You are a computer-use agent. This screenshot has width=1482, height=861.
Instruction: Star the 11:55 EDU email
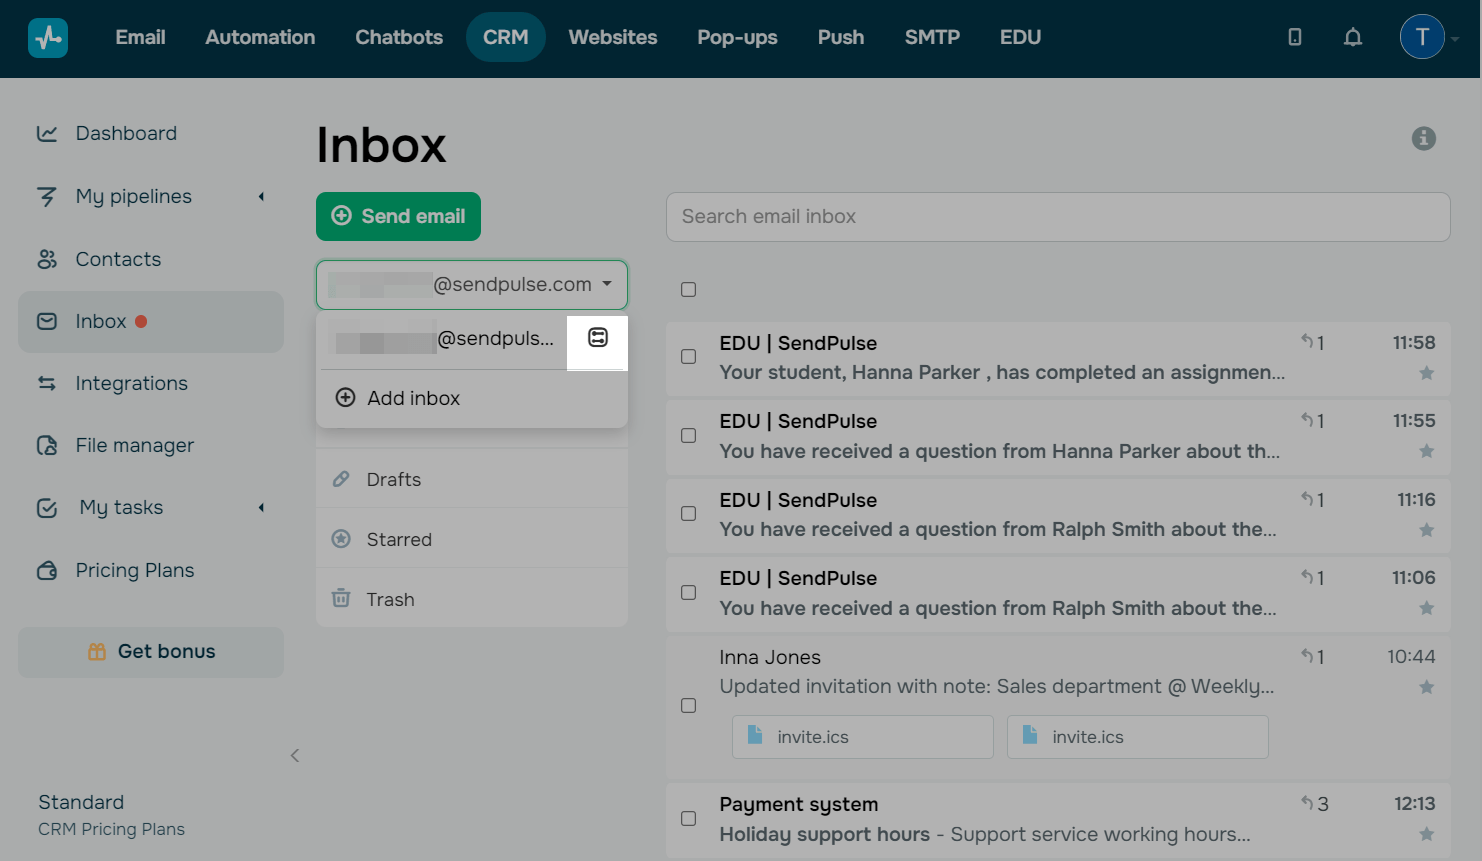pyautogui.click(x=1427, y=451)
